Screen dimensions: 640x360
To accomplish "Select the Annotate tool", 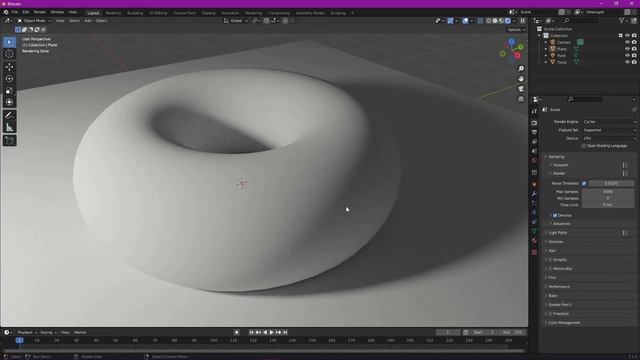I will coord(9,116).
